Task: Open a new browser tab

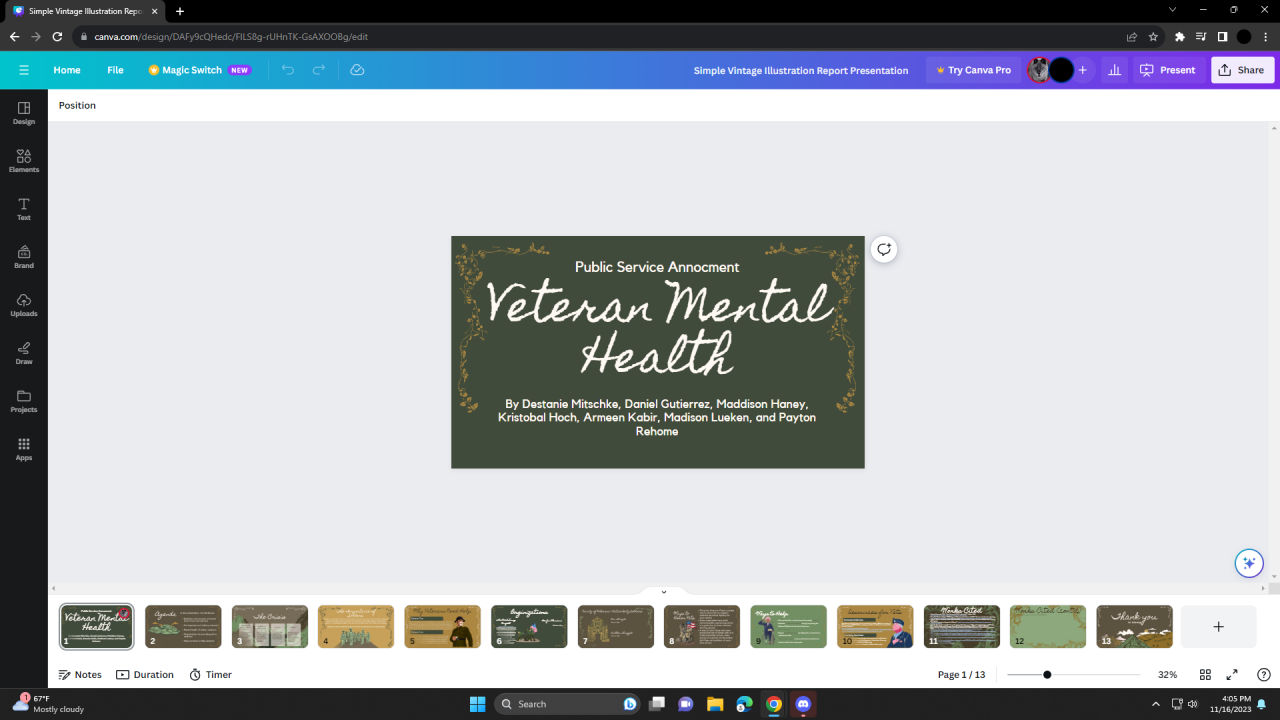Action: 180,11
